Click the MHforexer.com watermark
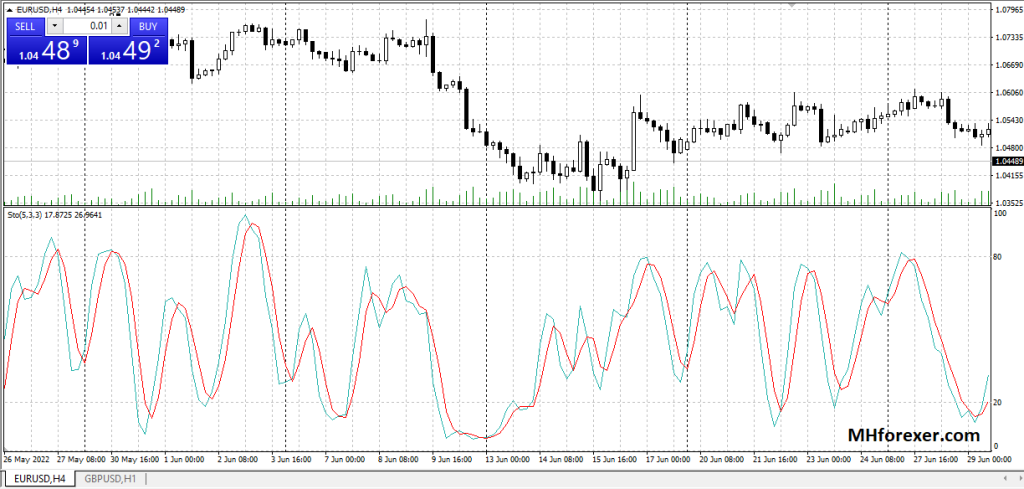The image size is (1024, 489). point(912,436)
